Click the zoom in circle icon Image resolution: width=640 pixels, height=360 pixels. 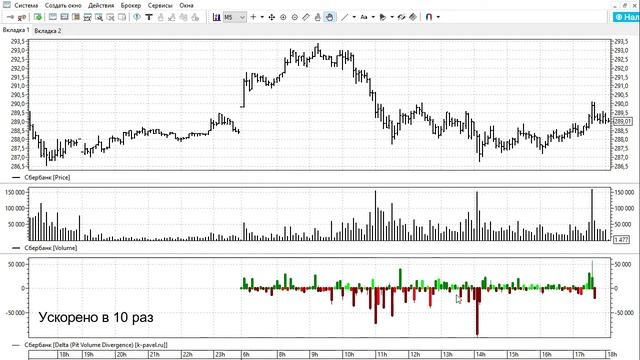[x=283, y=17]
